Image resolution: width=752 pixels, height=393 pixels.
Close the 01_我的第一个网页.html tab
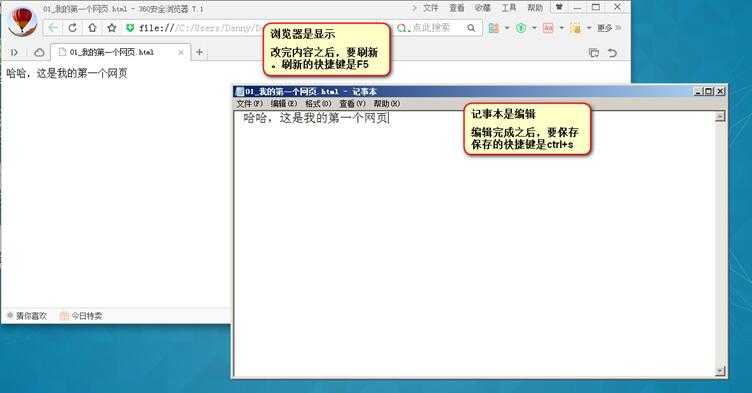(181, 52)
